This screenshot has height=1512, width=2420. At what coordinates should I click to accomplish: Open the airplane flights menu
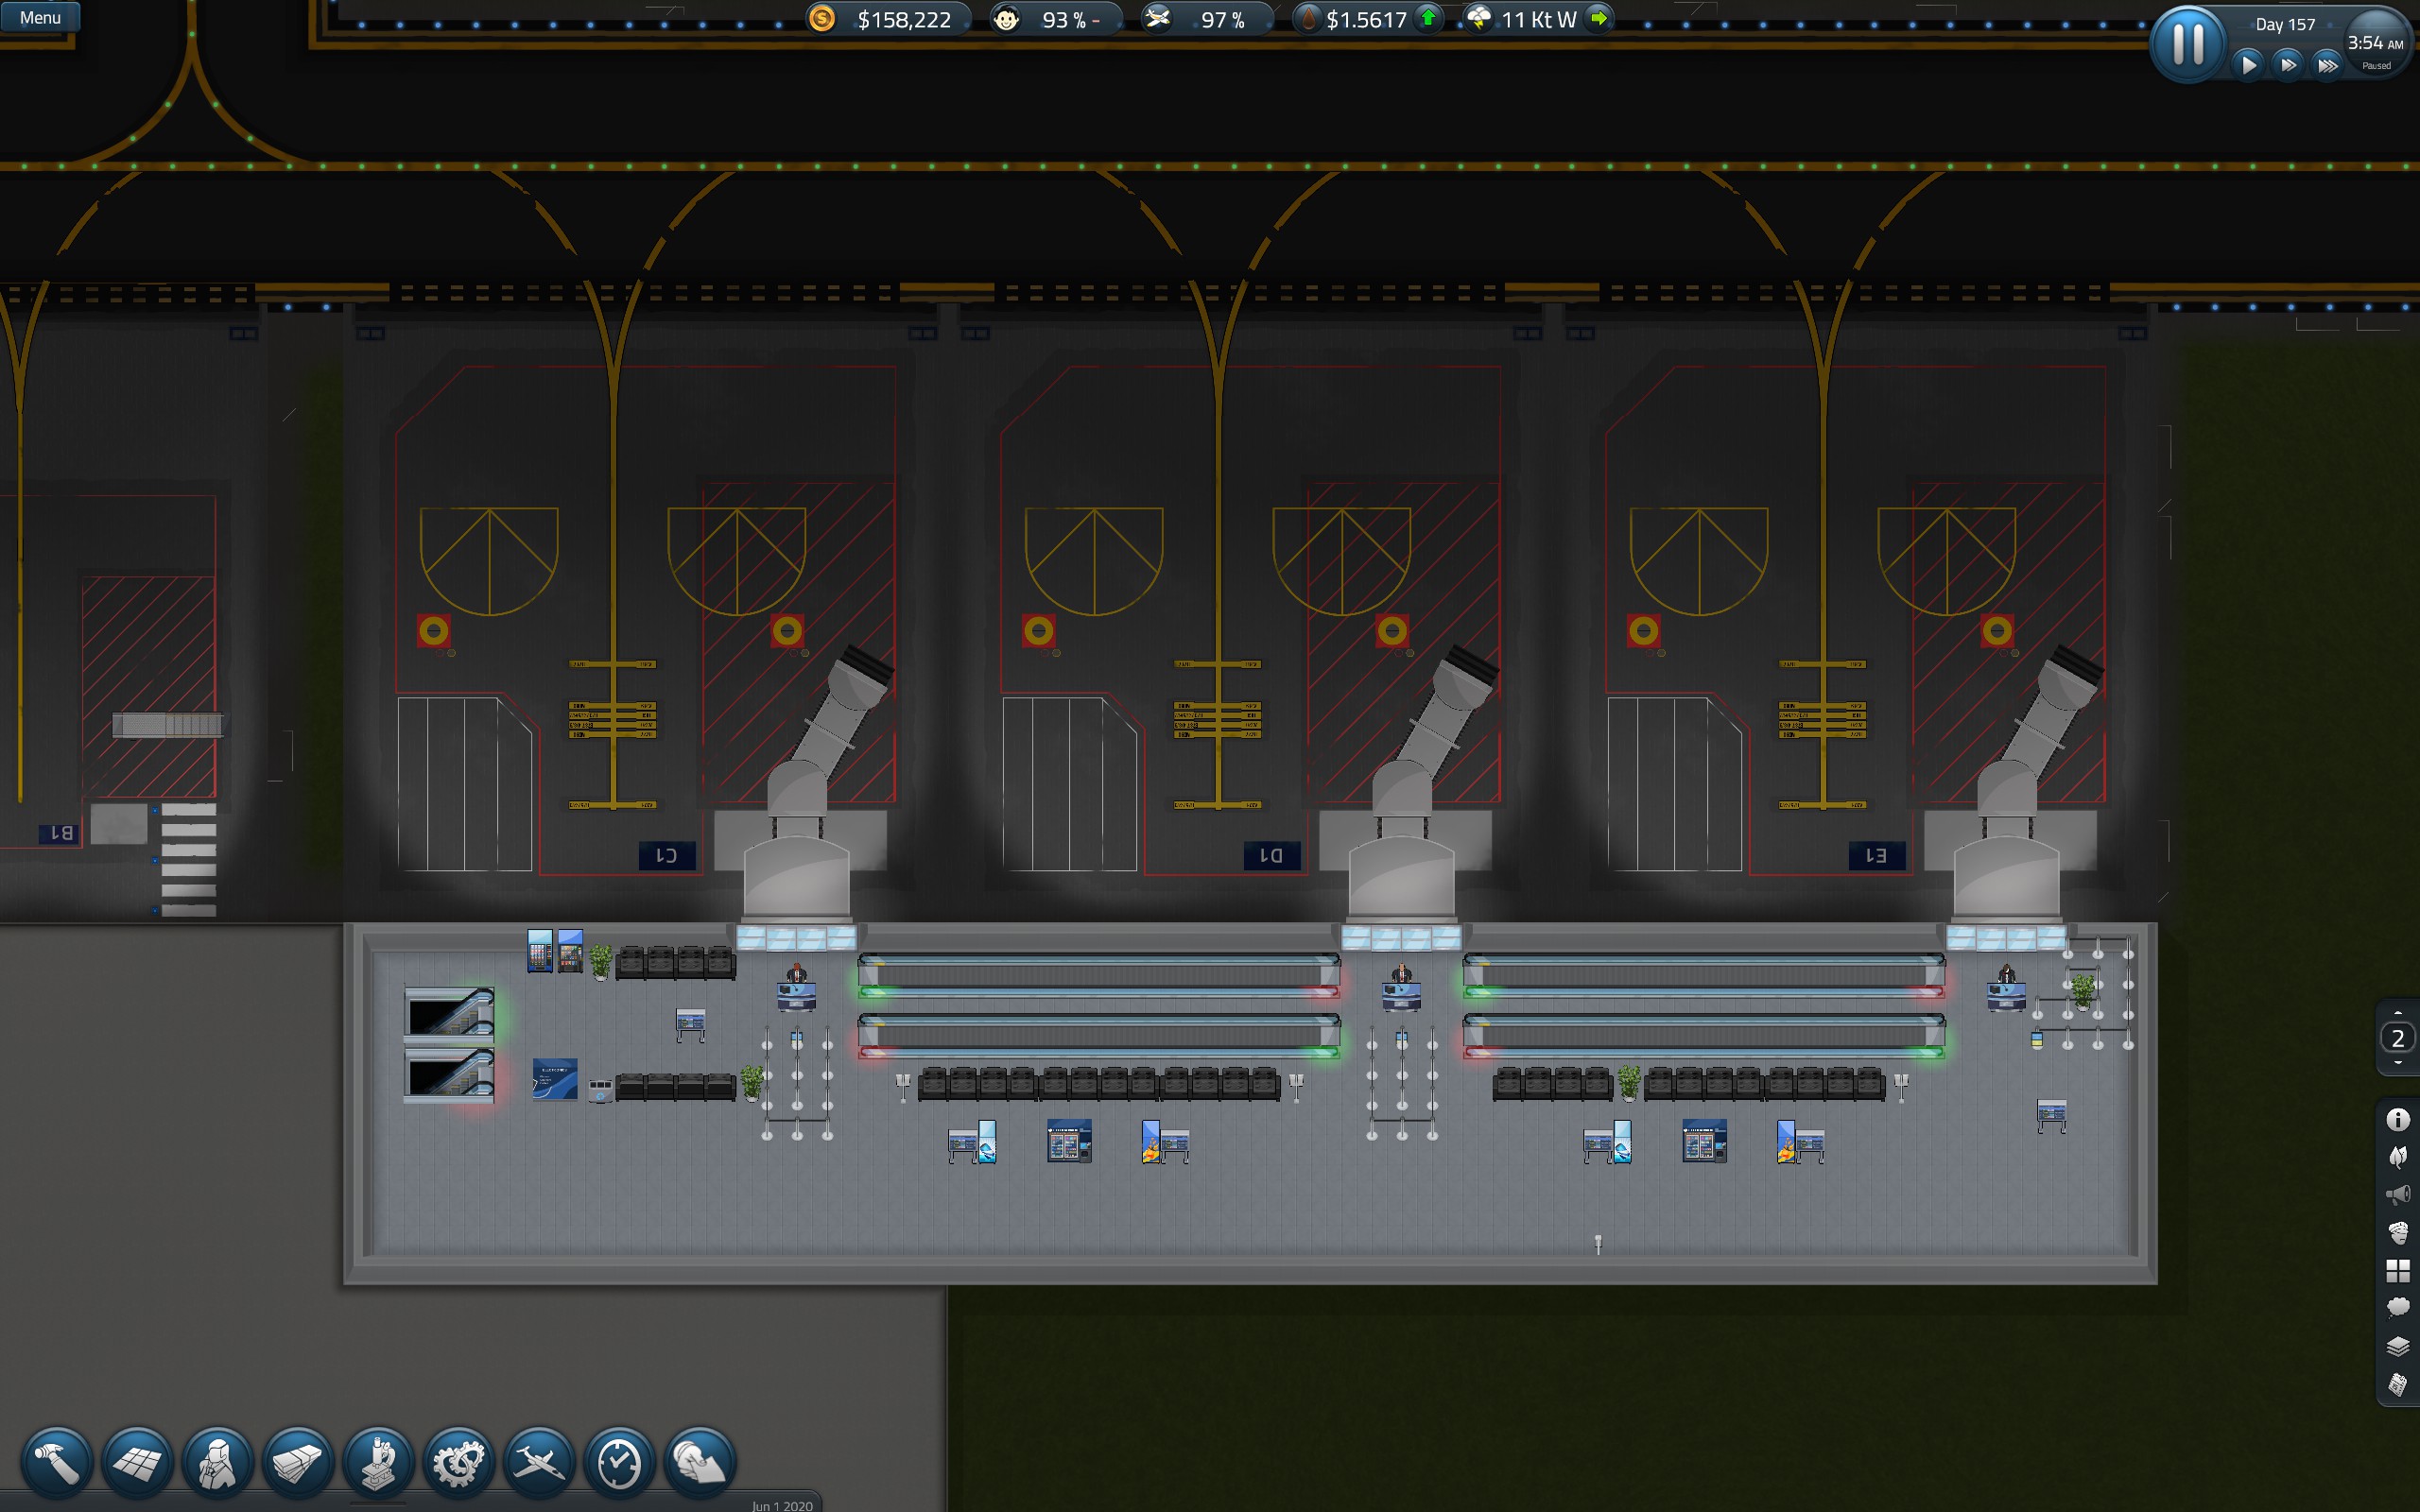coord(540,1463)
